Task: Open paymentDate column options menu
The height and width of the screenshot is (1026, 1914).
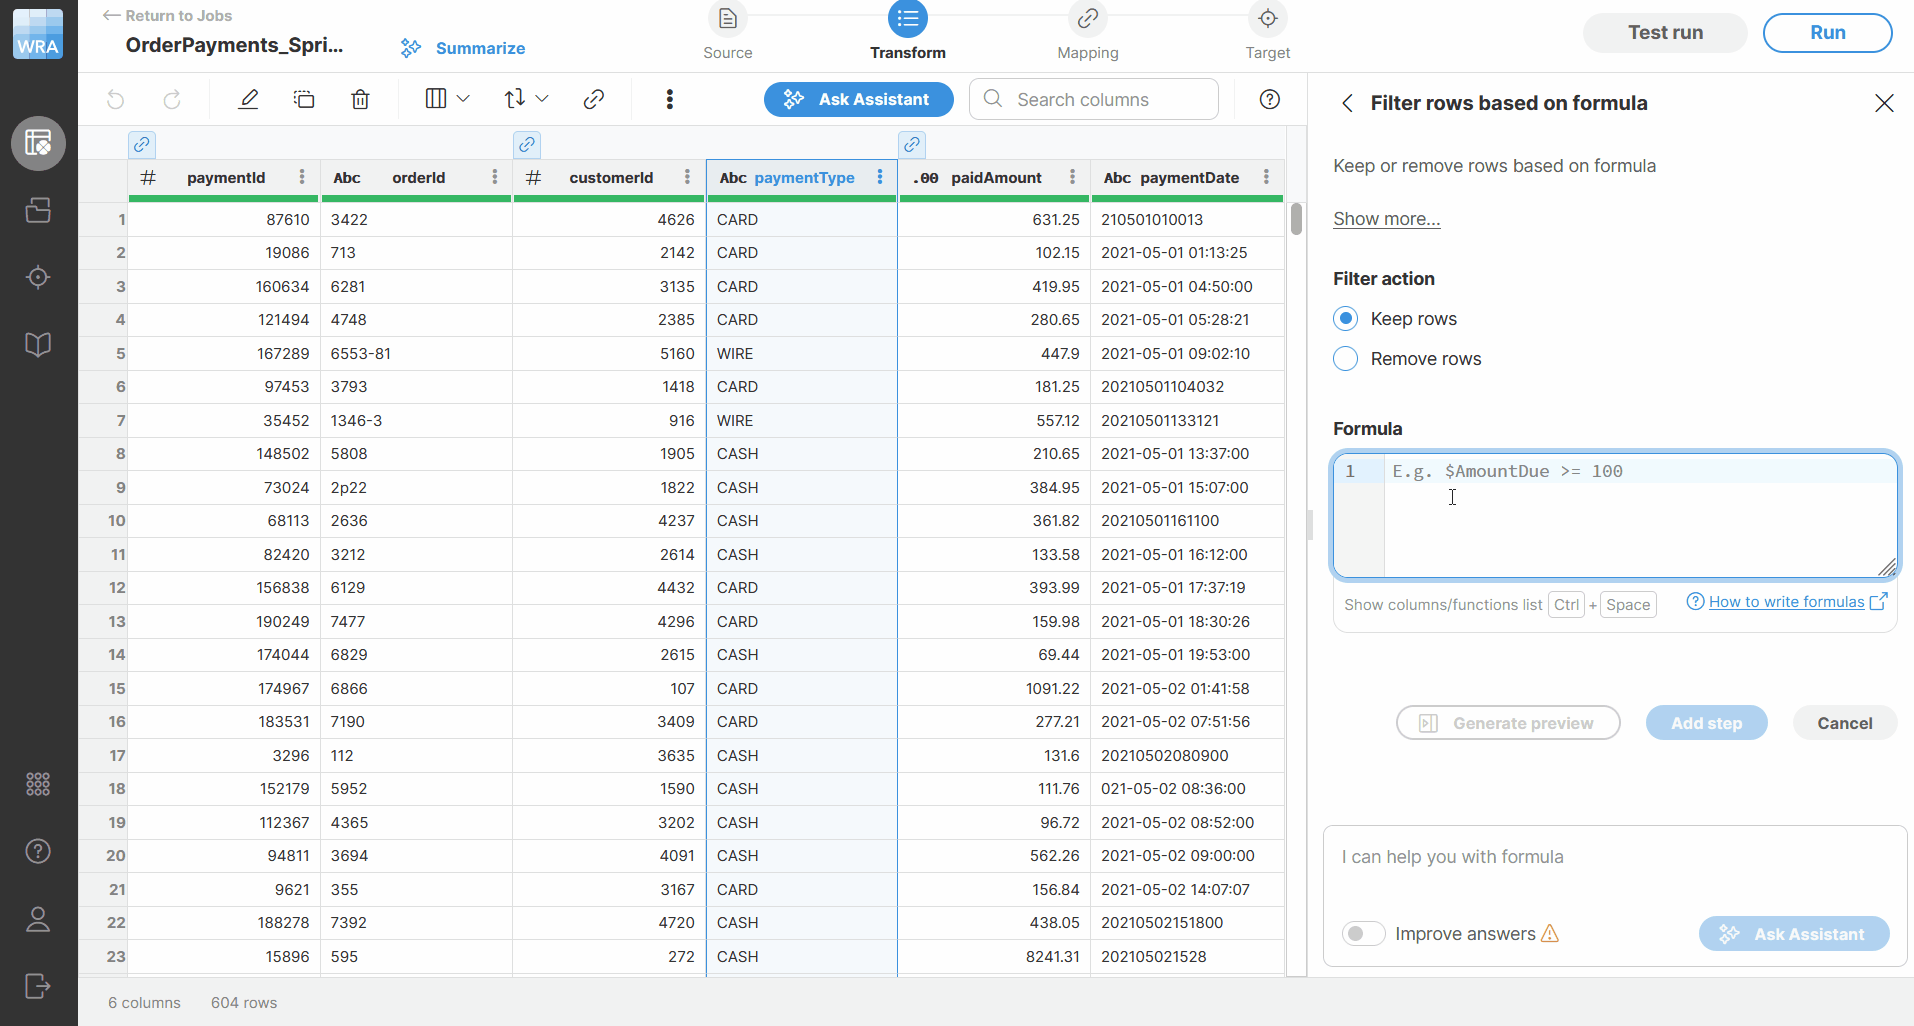Action: point(1267,177)
